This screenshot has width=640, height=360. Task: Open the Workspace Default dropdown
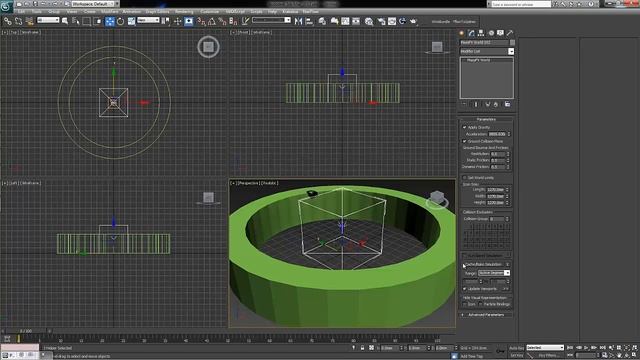click(93, 4)
